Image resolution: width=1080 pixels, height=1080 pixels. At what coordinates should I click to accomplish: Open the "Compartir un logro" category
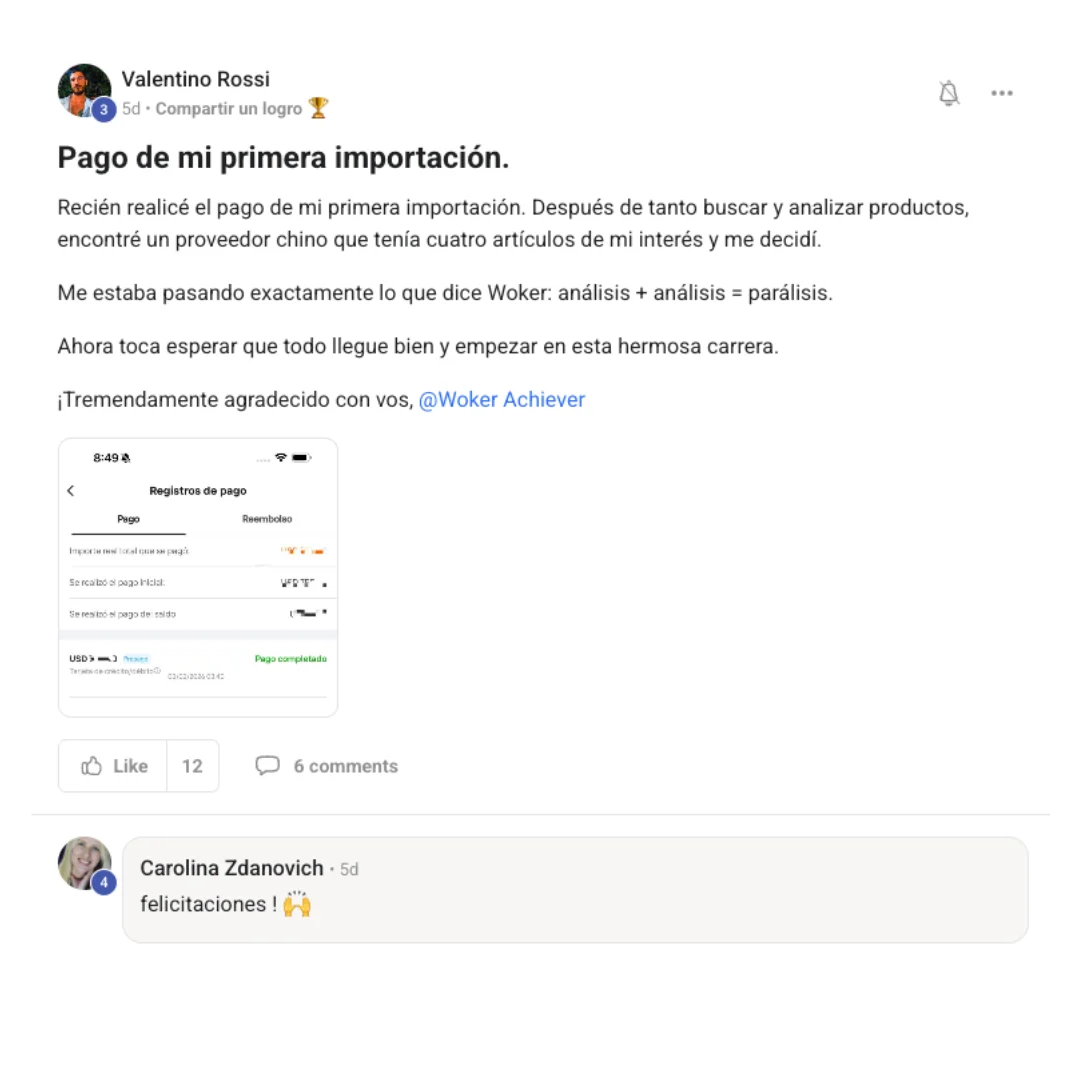point(228,108)
